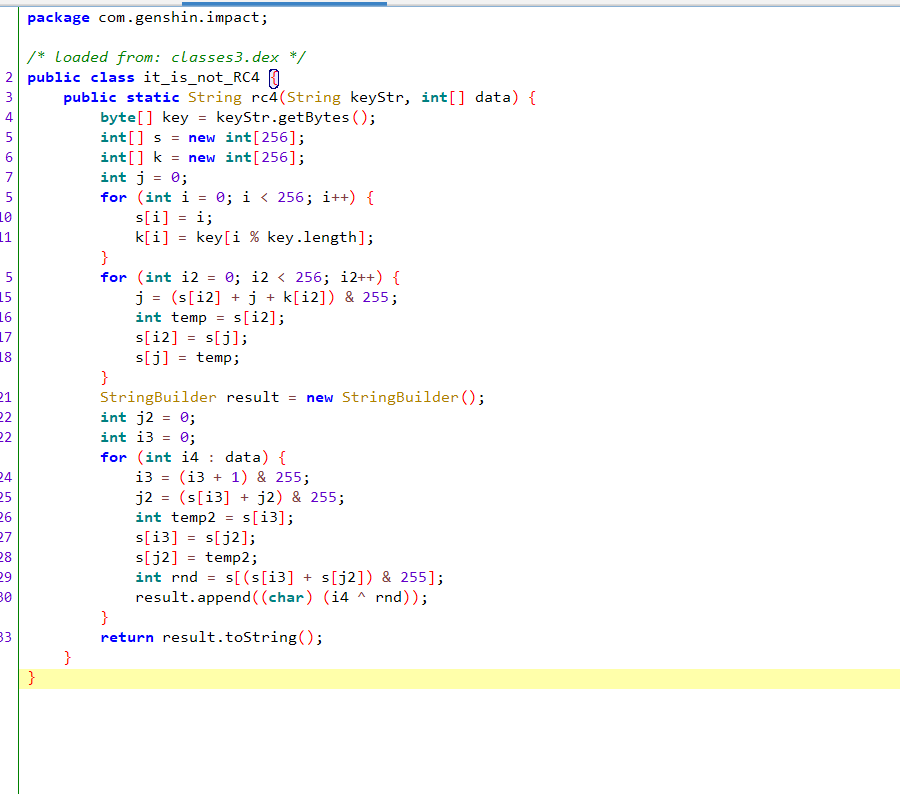This screenshot has height=794, width=900.
Task: Click the line 'int i3 = 0;'
Action: 148,437
